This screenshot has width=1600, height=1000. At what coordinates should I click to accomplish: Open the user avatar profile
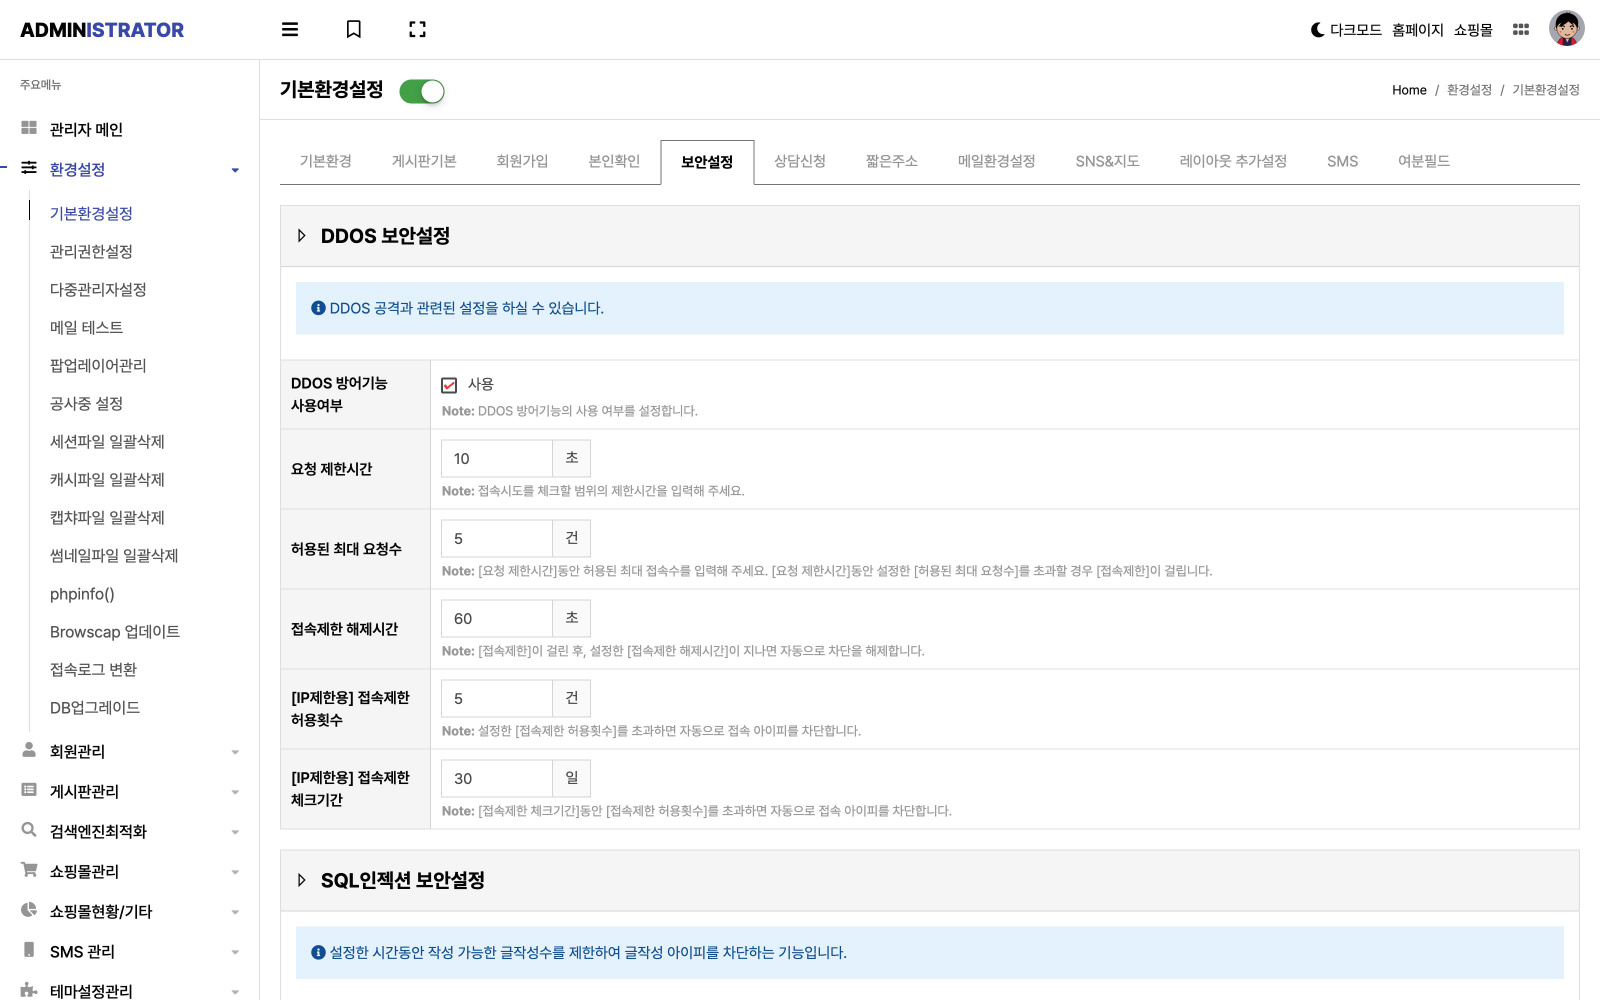tap(1566, 28)
